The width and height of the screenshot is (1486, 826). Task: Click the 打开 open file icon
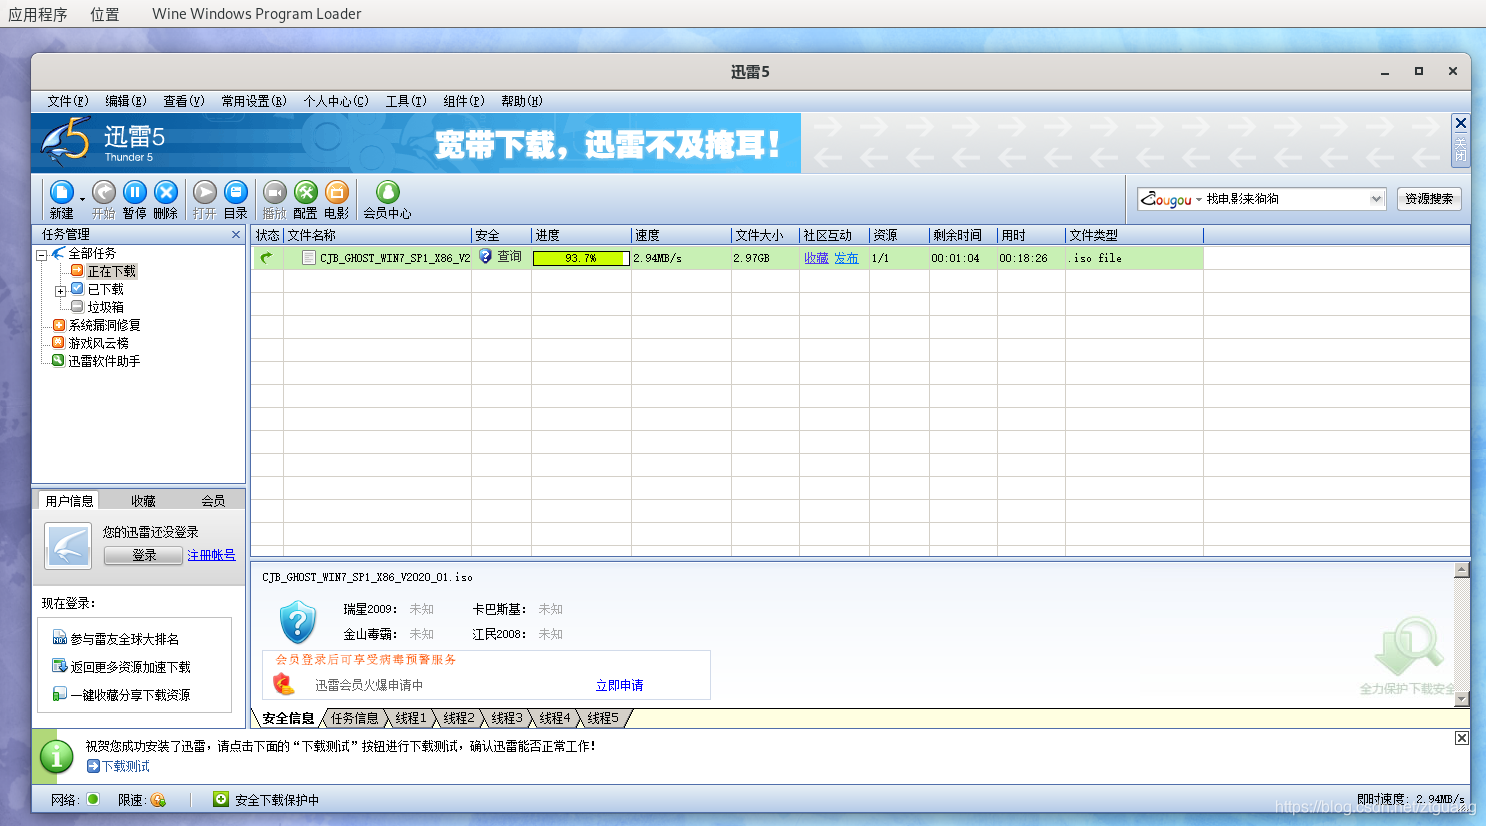(x=205, y=192)
